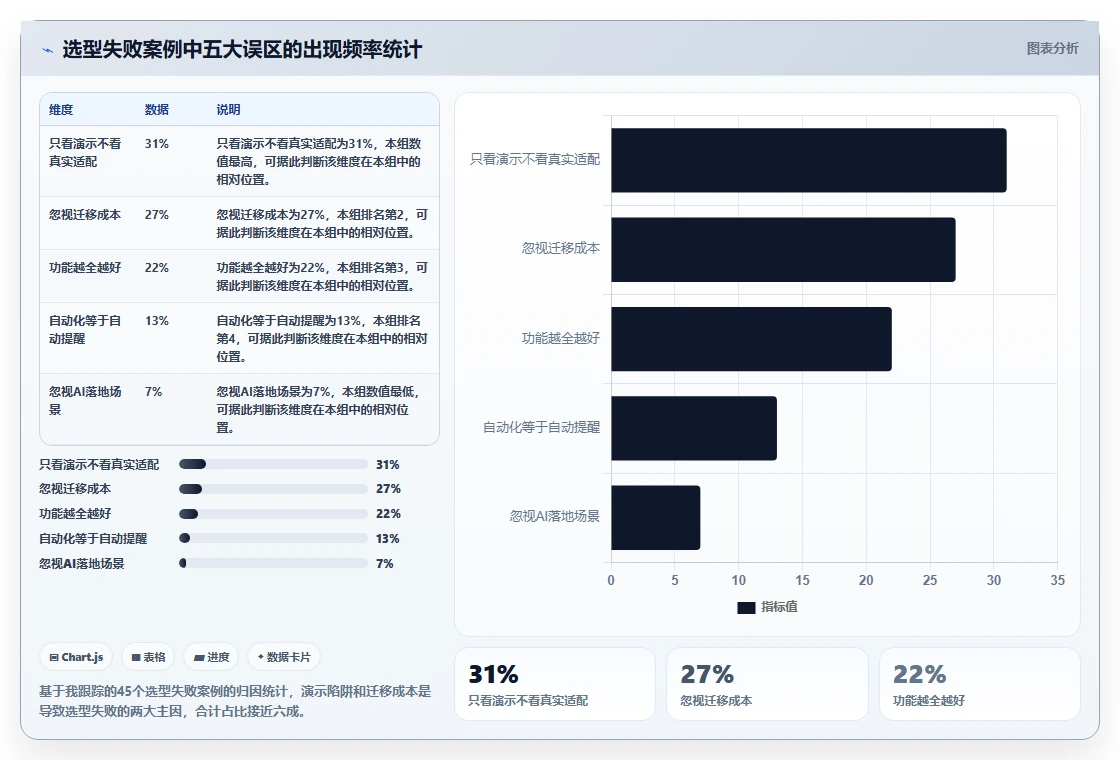Screen dimensions: 1120x760
Task: Click the 27% progress bar for 忽视迁移成本
Action: pos(273,489)
